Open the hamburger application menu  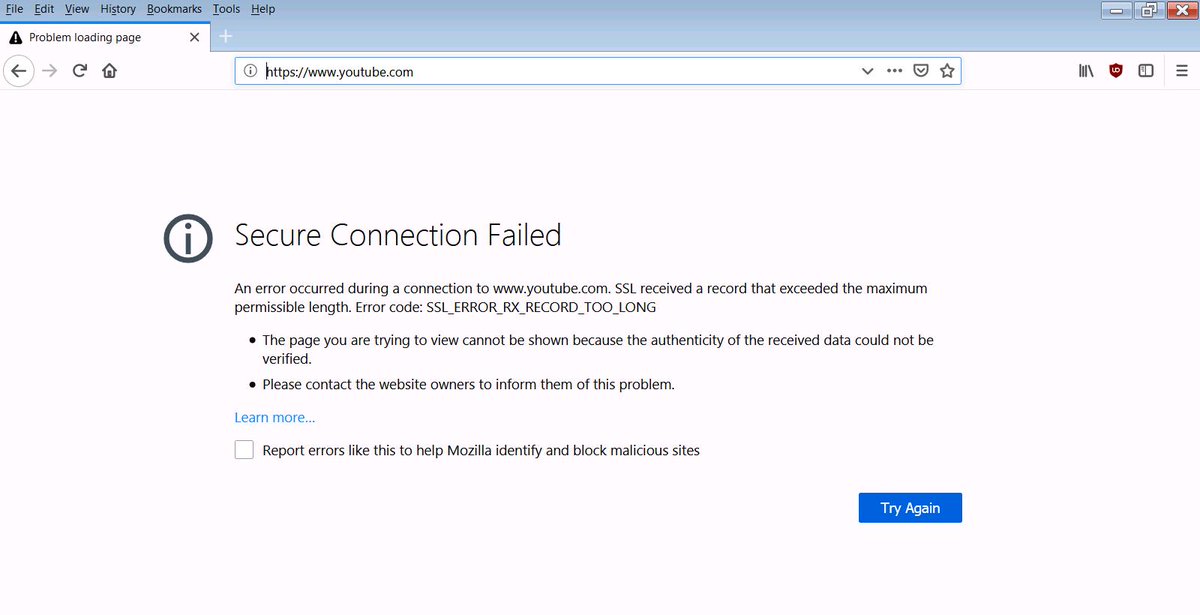(1182, 71)
